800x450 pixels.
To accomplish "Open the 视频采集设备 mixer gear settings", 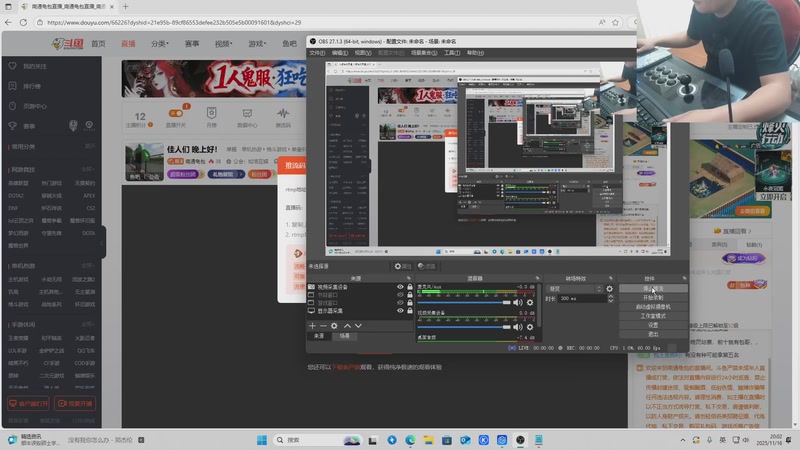I will [530, 327].
